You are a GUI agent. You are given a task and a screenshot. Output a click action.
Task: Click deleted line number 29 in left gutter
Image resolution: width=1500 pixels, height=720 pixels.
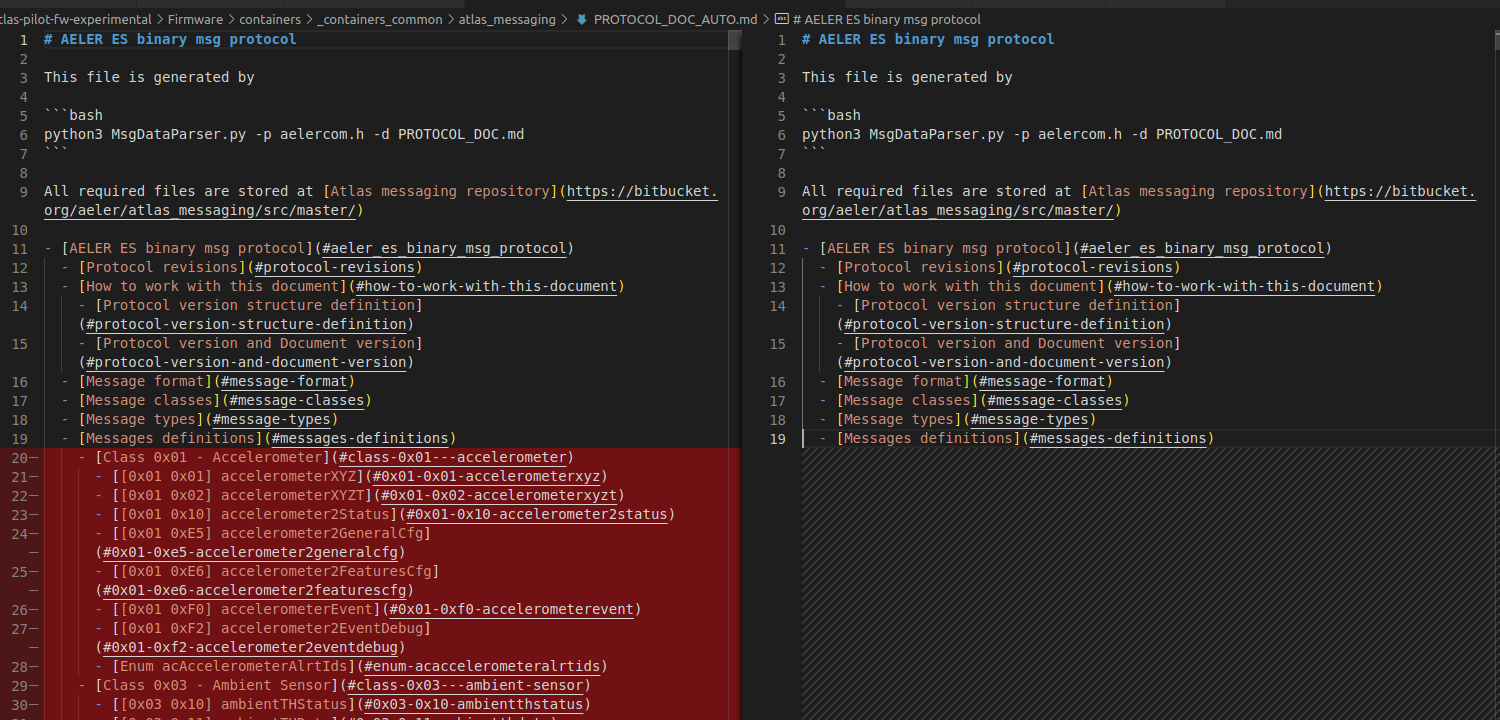tap(21, 685)
